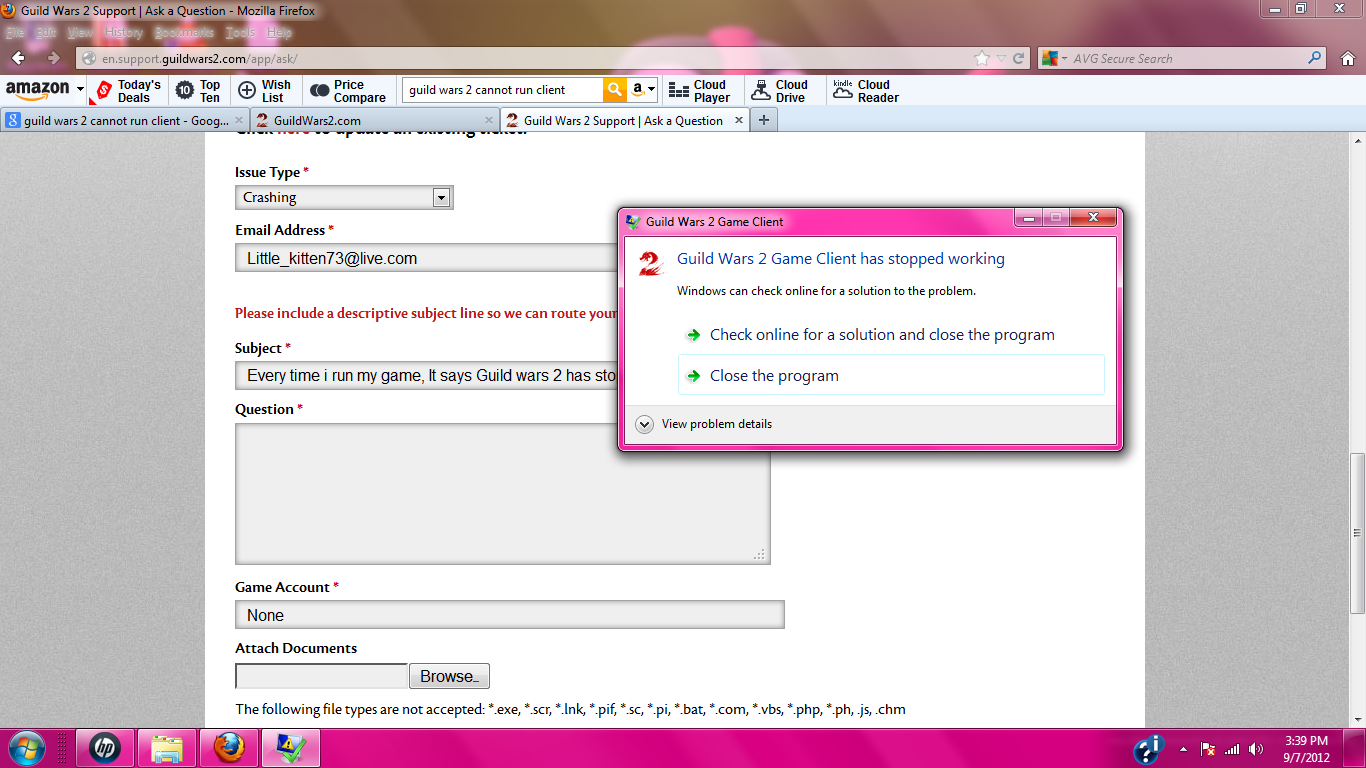Bookmark this page with the star icon
Screen dimensions: 1366x768
tap(983, 58)
